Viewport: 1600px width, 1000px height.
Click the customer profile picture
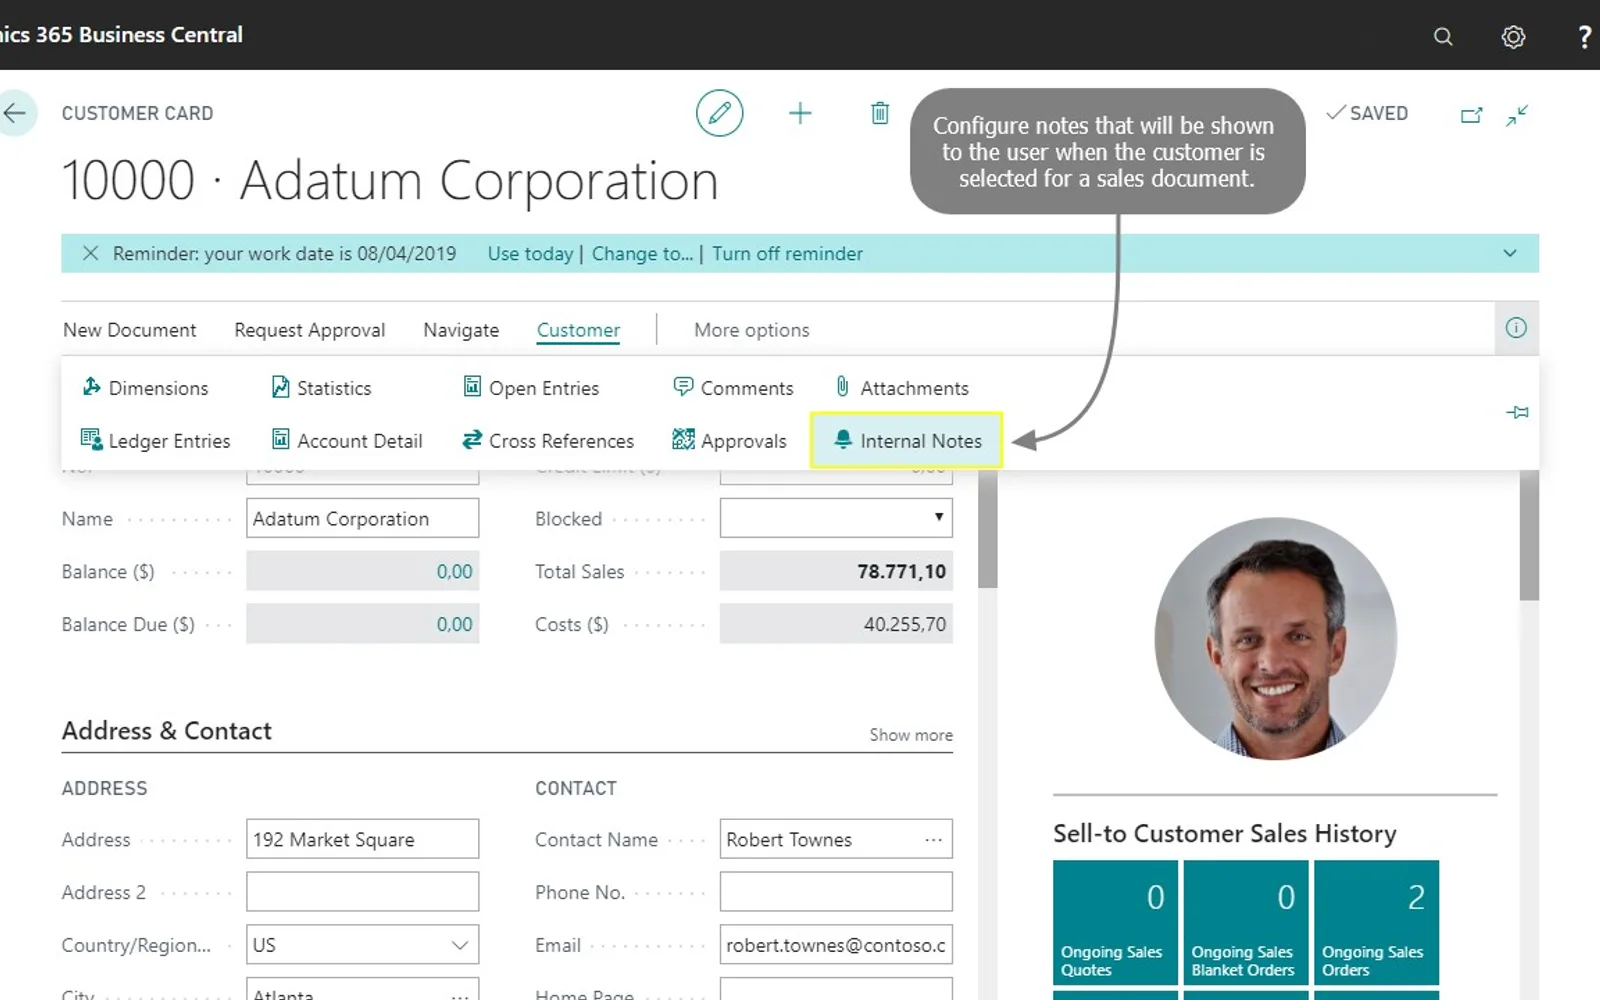click(x=1275, y=638)
